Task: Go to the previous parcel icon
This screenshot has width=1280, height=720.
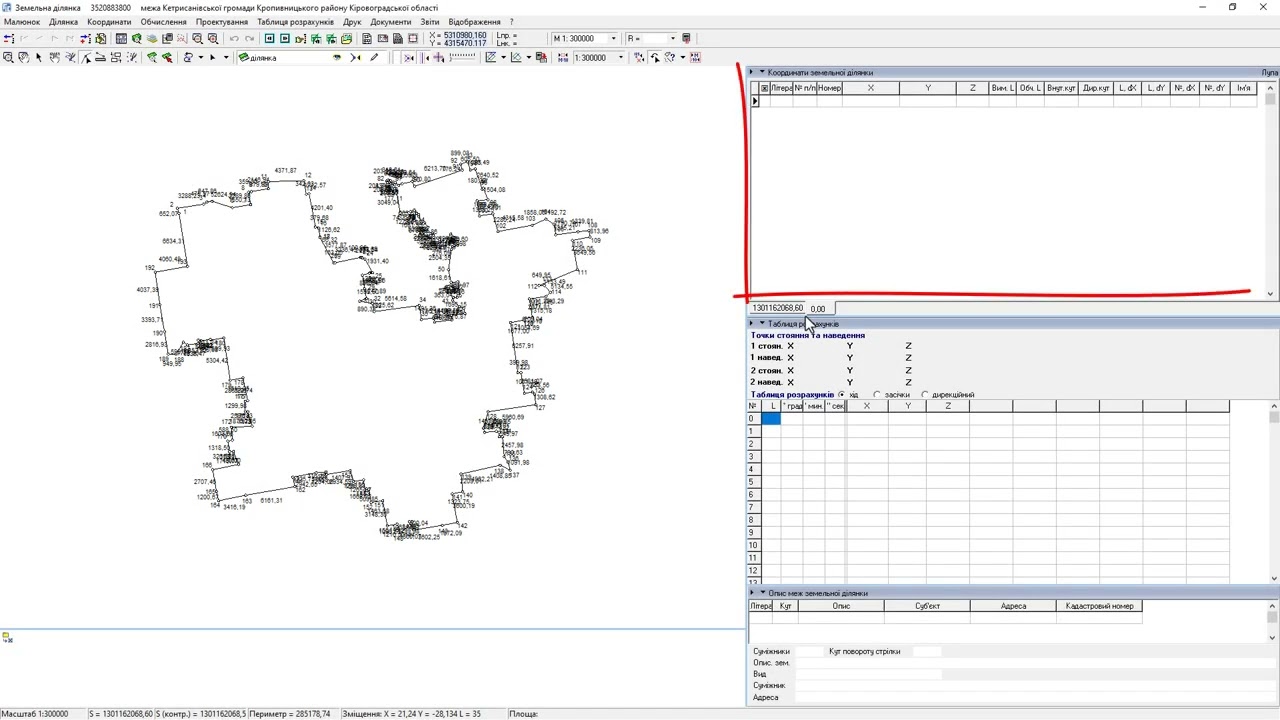Action: tap(270, 38)
